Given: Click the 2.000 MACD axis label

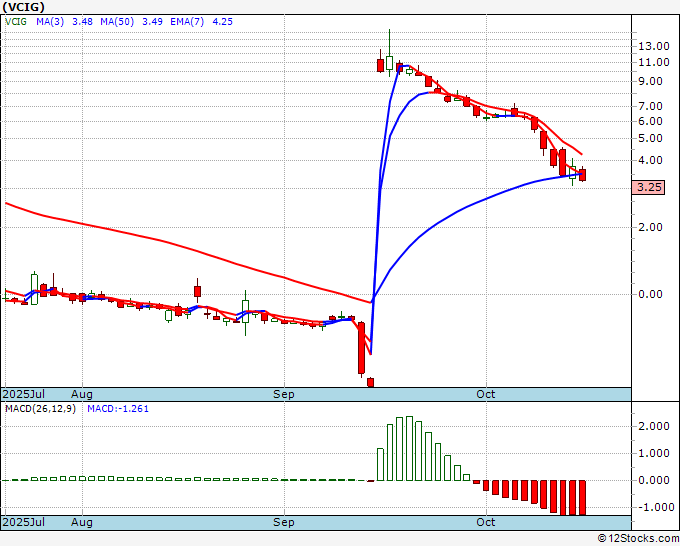Looking at the screenshot, I should 654,426.
